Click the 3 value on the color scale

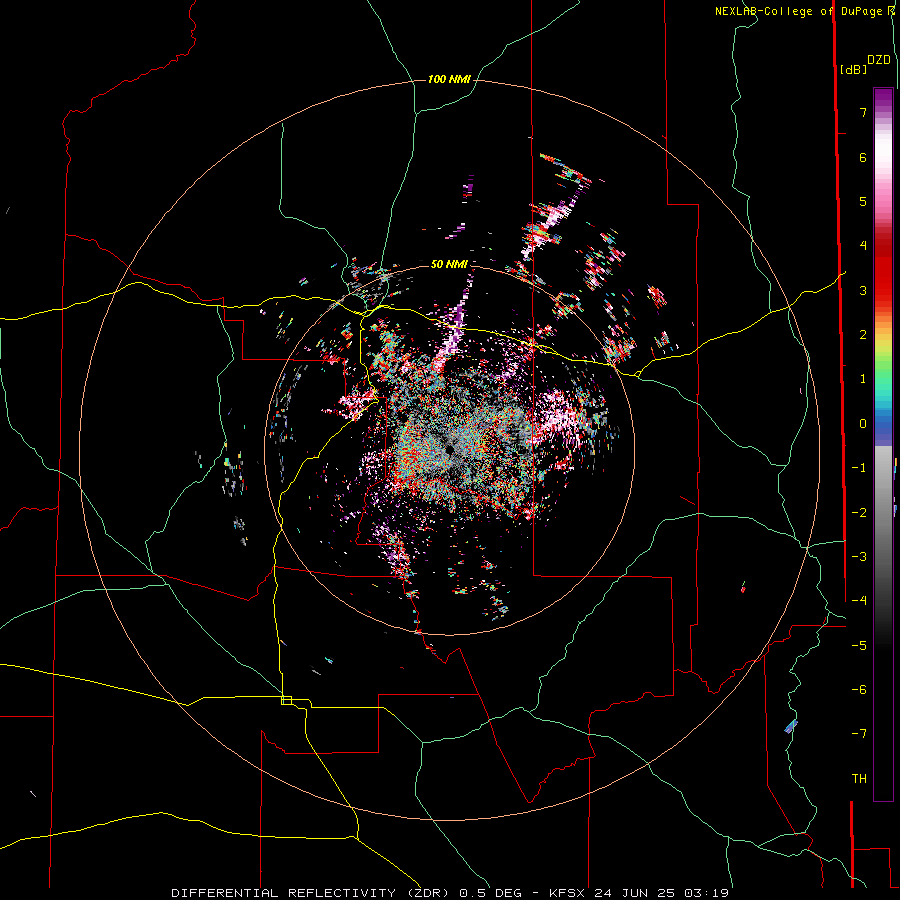[x=863, y=290]
